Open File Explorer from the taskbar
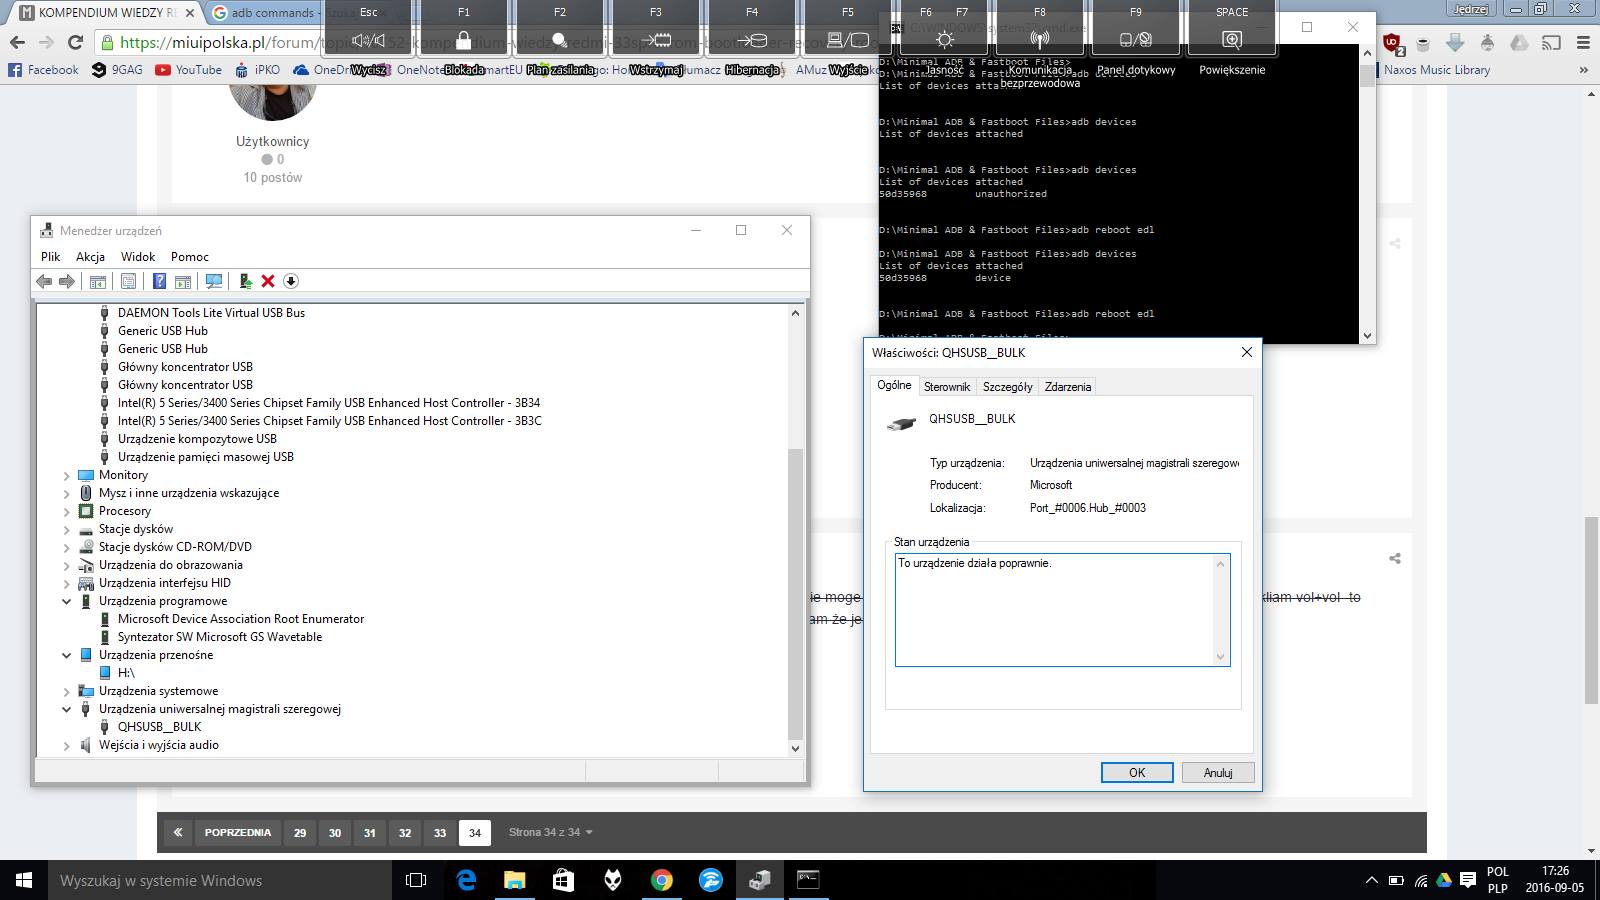This screenshot has height=900, width=1600. (514, 880)
